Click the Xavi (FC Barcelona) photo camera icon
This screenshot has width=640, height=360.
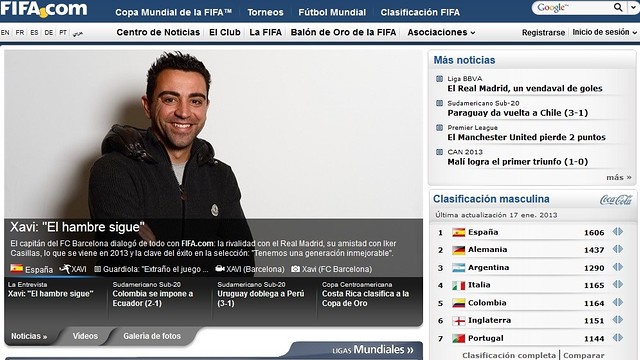(x=296, y=269)
